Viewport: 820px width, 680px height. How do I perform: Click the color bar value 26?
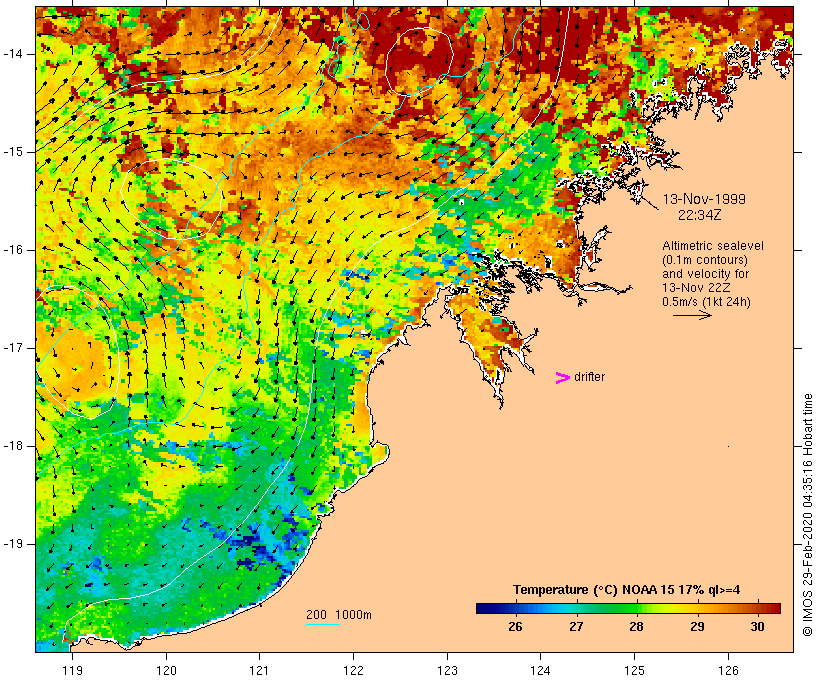coord(515,627)
